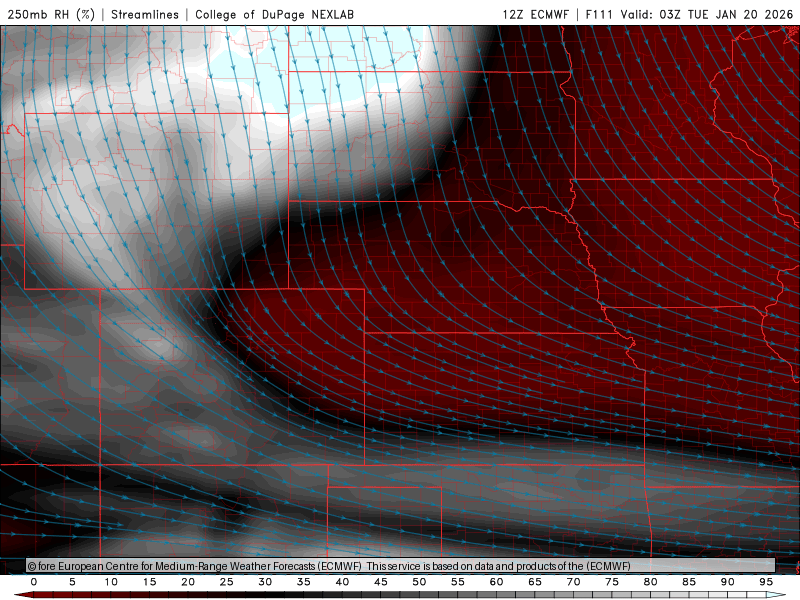800x600 pixels.
Task: Select the '70' color scale label
Action: coord(573,582)
